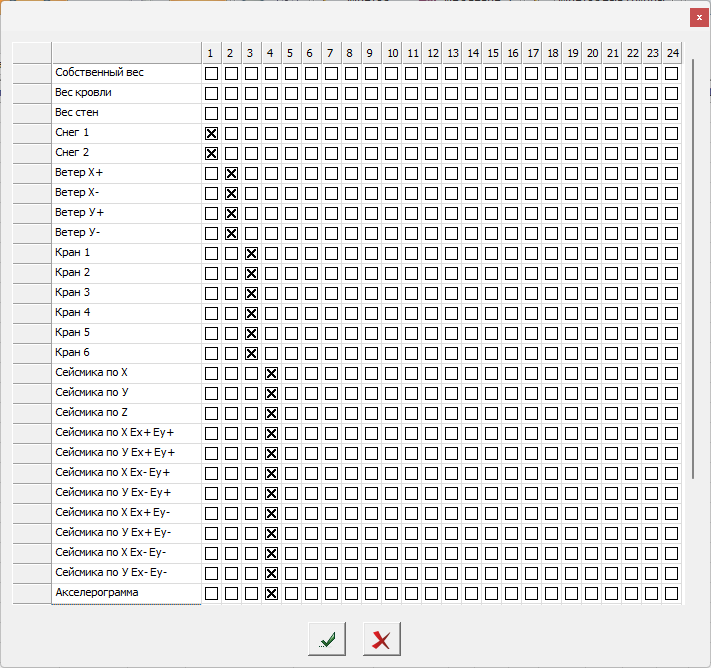Click the Акселерограмма row label field
The height and width of the screenshot is (668, 711).
pos(126,593)
